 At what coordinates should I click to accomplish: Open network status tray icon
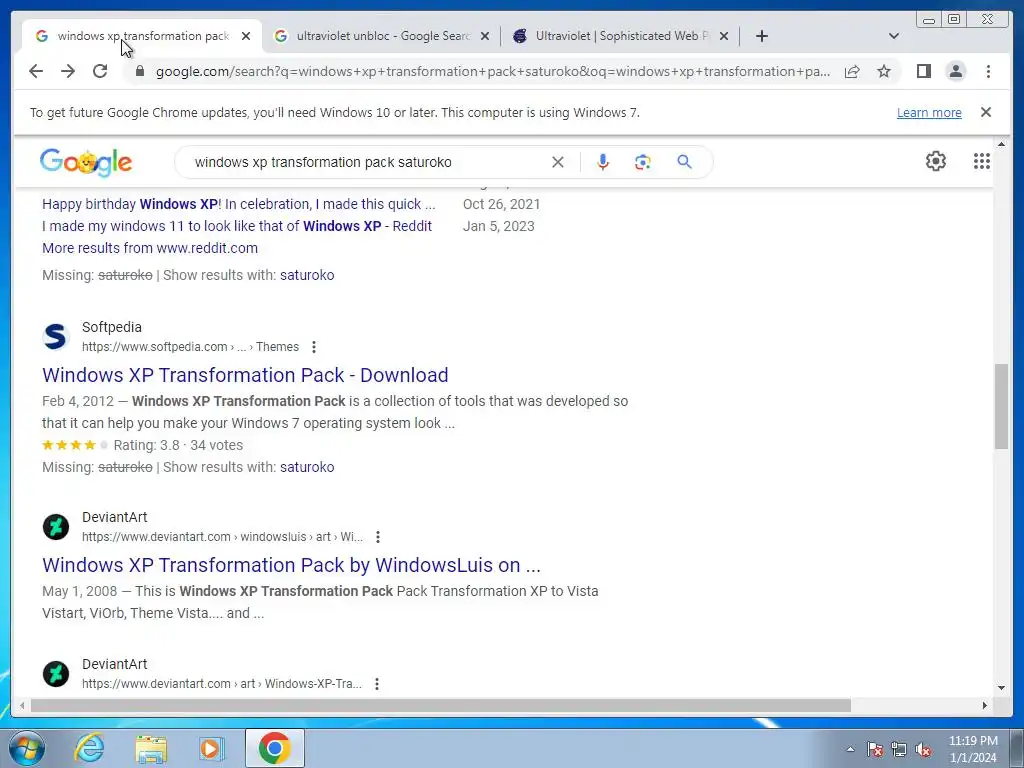[899, 749]
